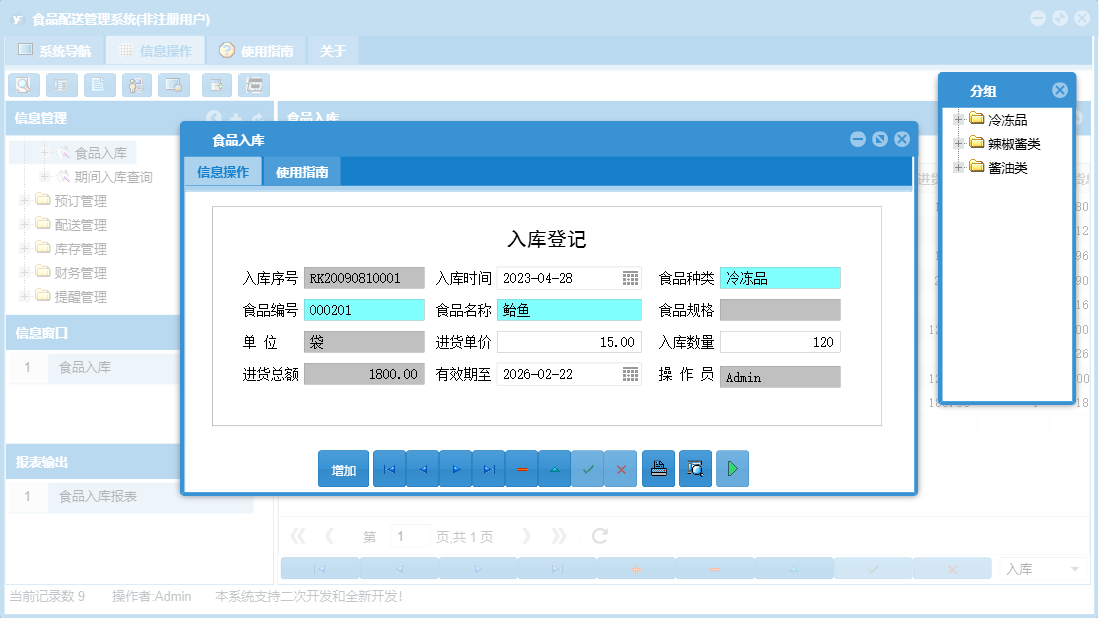
Task: Cancel editing with the red X icon
Action: coord(621,468)
